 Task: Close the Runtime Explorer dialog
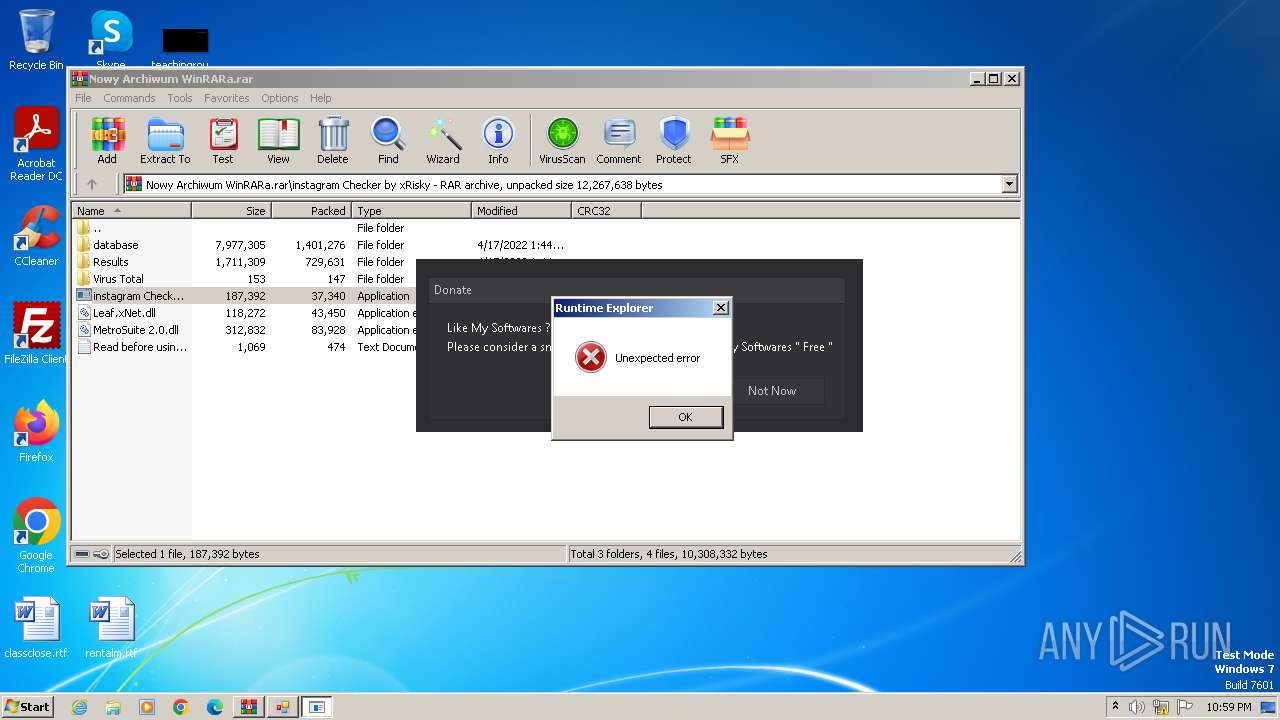click(720, 308)
